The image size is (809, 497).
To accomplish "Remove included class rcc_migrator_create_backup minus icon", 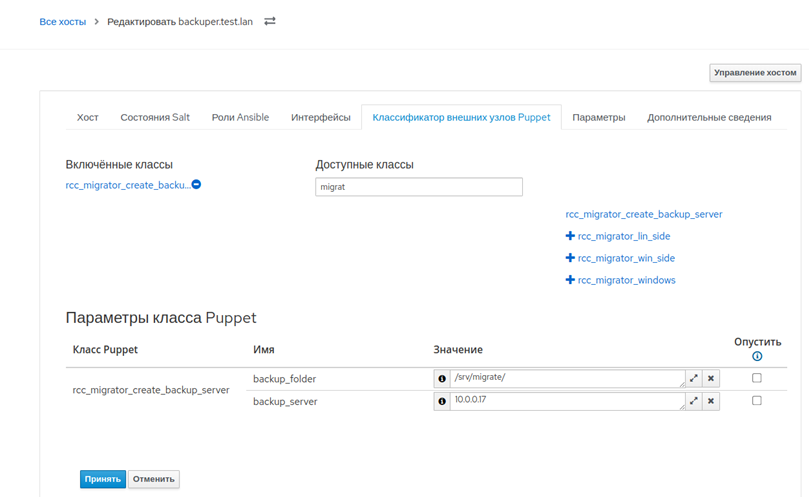I will [196, 185].
